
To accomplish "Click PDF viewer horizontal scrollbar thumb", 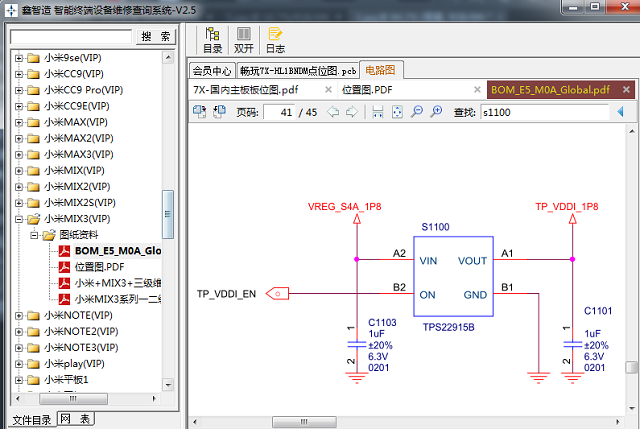I will (304, 422).
